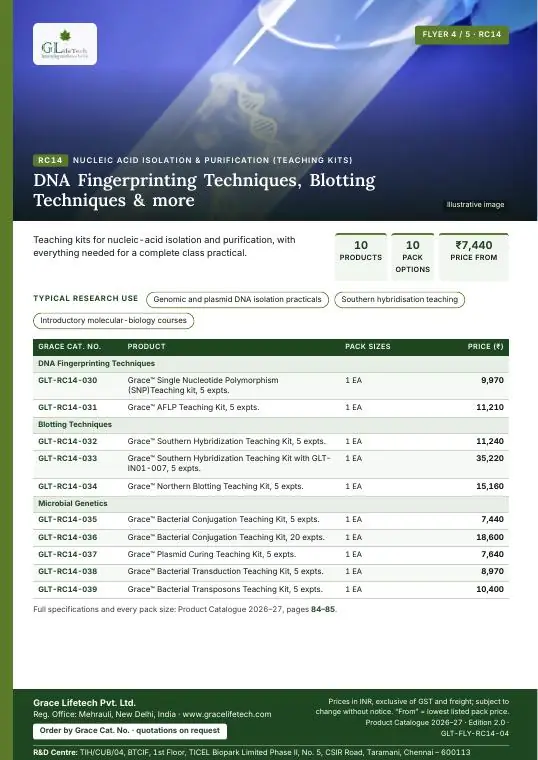Click price 15,160
The height and width of the screenshot is (760, 538).
click(490, 487)
